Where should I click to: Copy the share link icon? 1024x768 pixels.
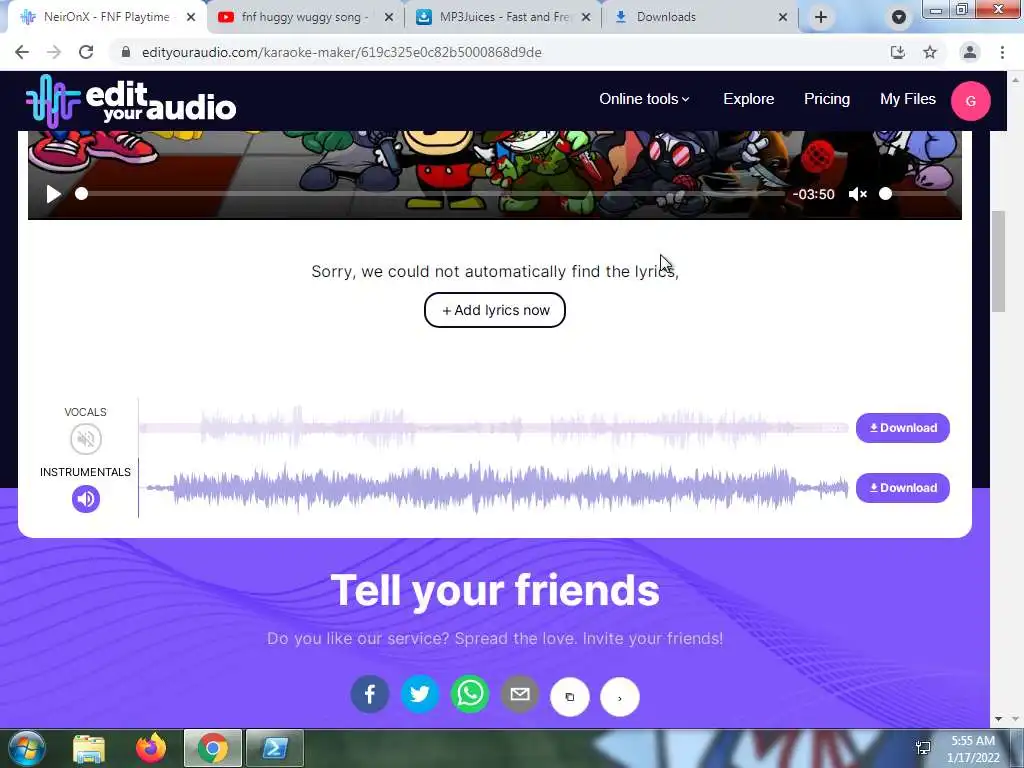[569, 697]
